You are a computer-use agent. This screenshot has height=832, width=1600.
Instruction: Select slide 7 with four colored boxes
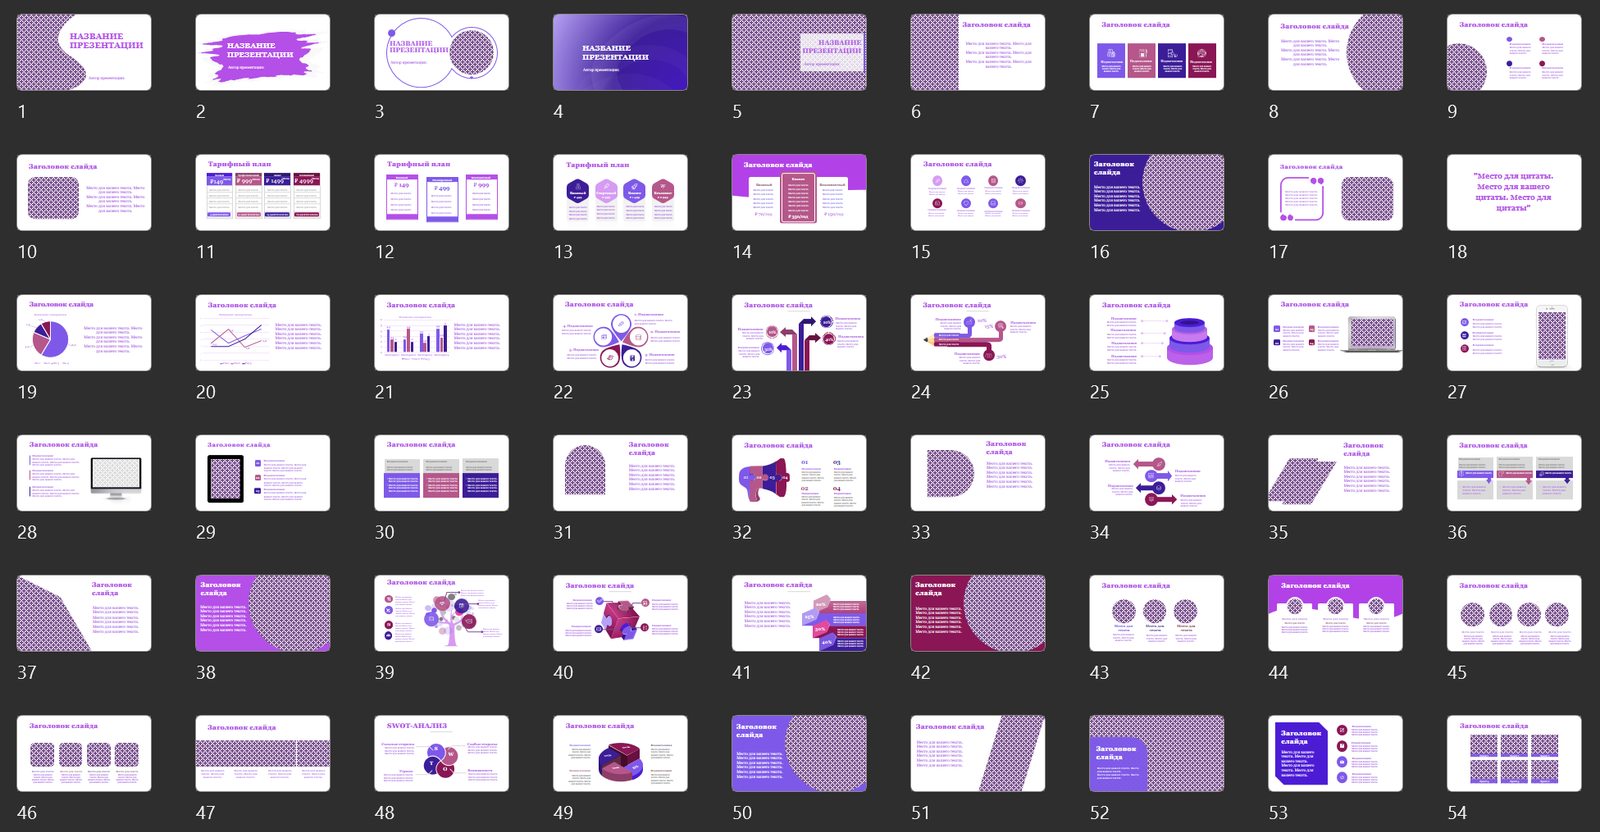(1156, 52)
